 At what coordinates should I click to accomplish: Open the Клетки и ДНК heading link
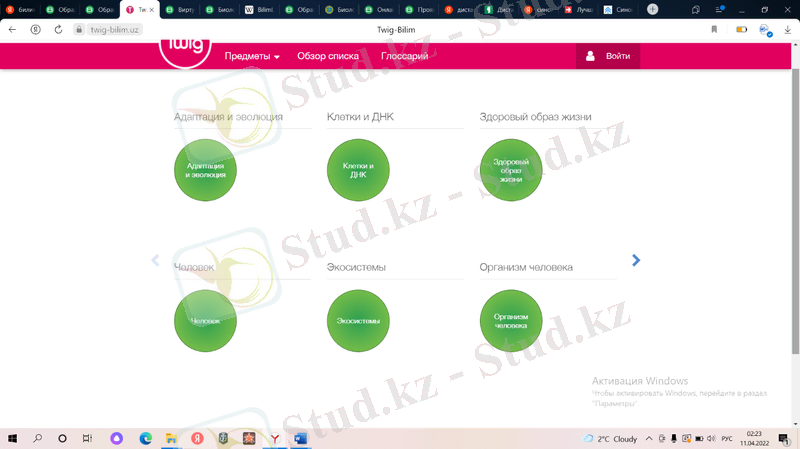click(360, 117)
